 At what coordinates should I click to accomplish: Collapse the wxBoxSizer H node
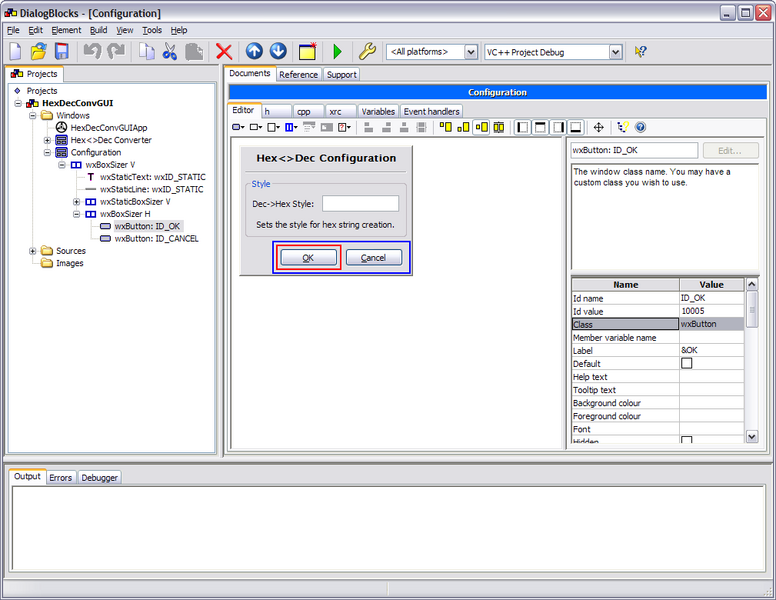pyautogui.click(x=77, y=214)
